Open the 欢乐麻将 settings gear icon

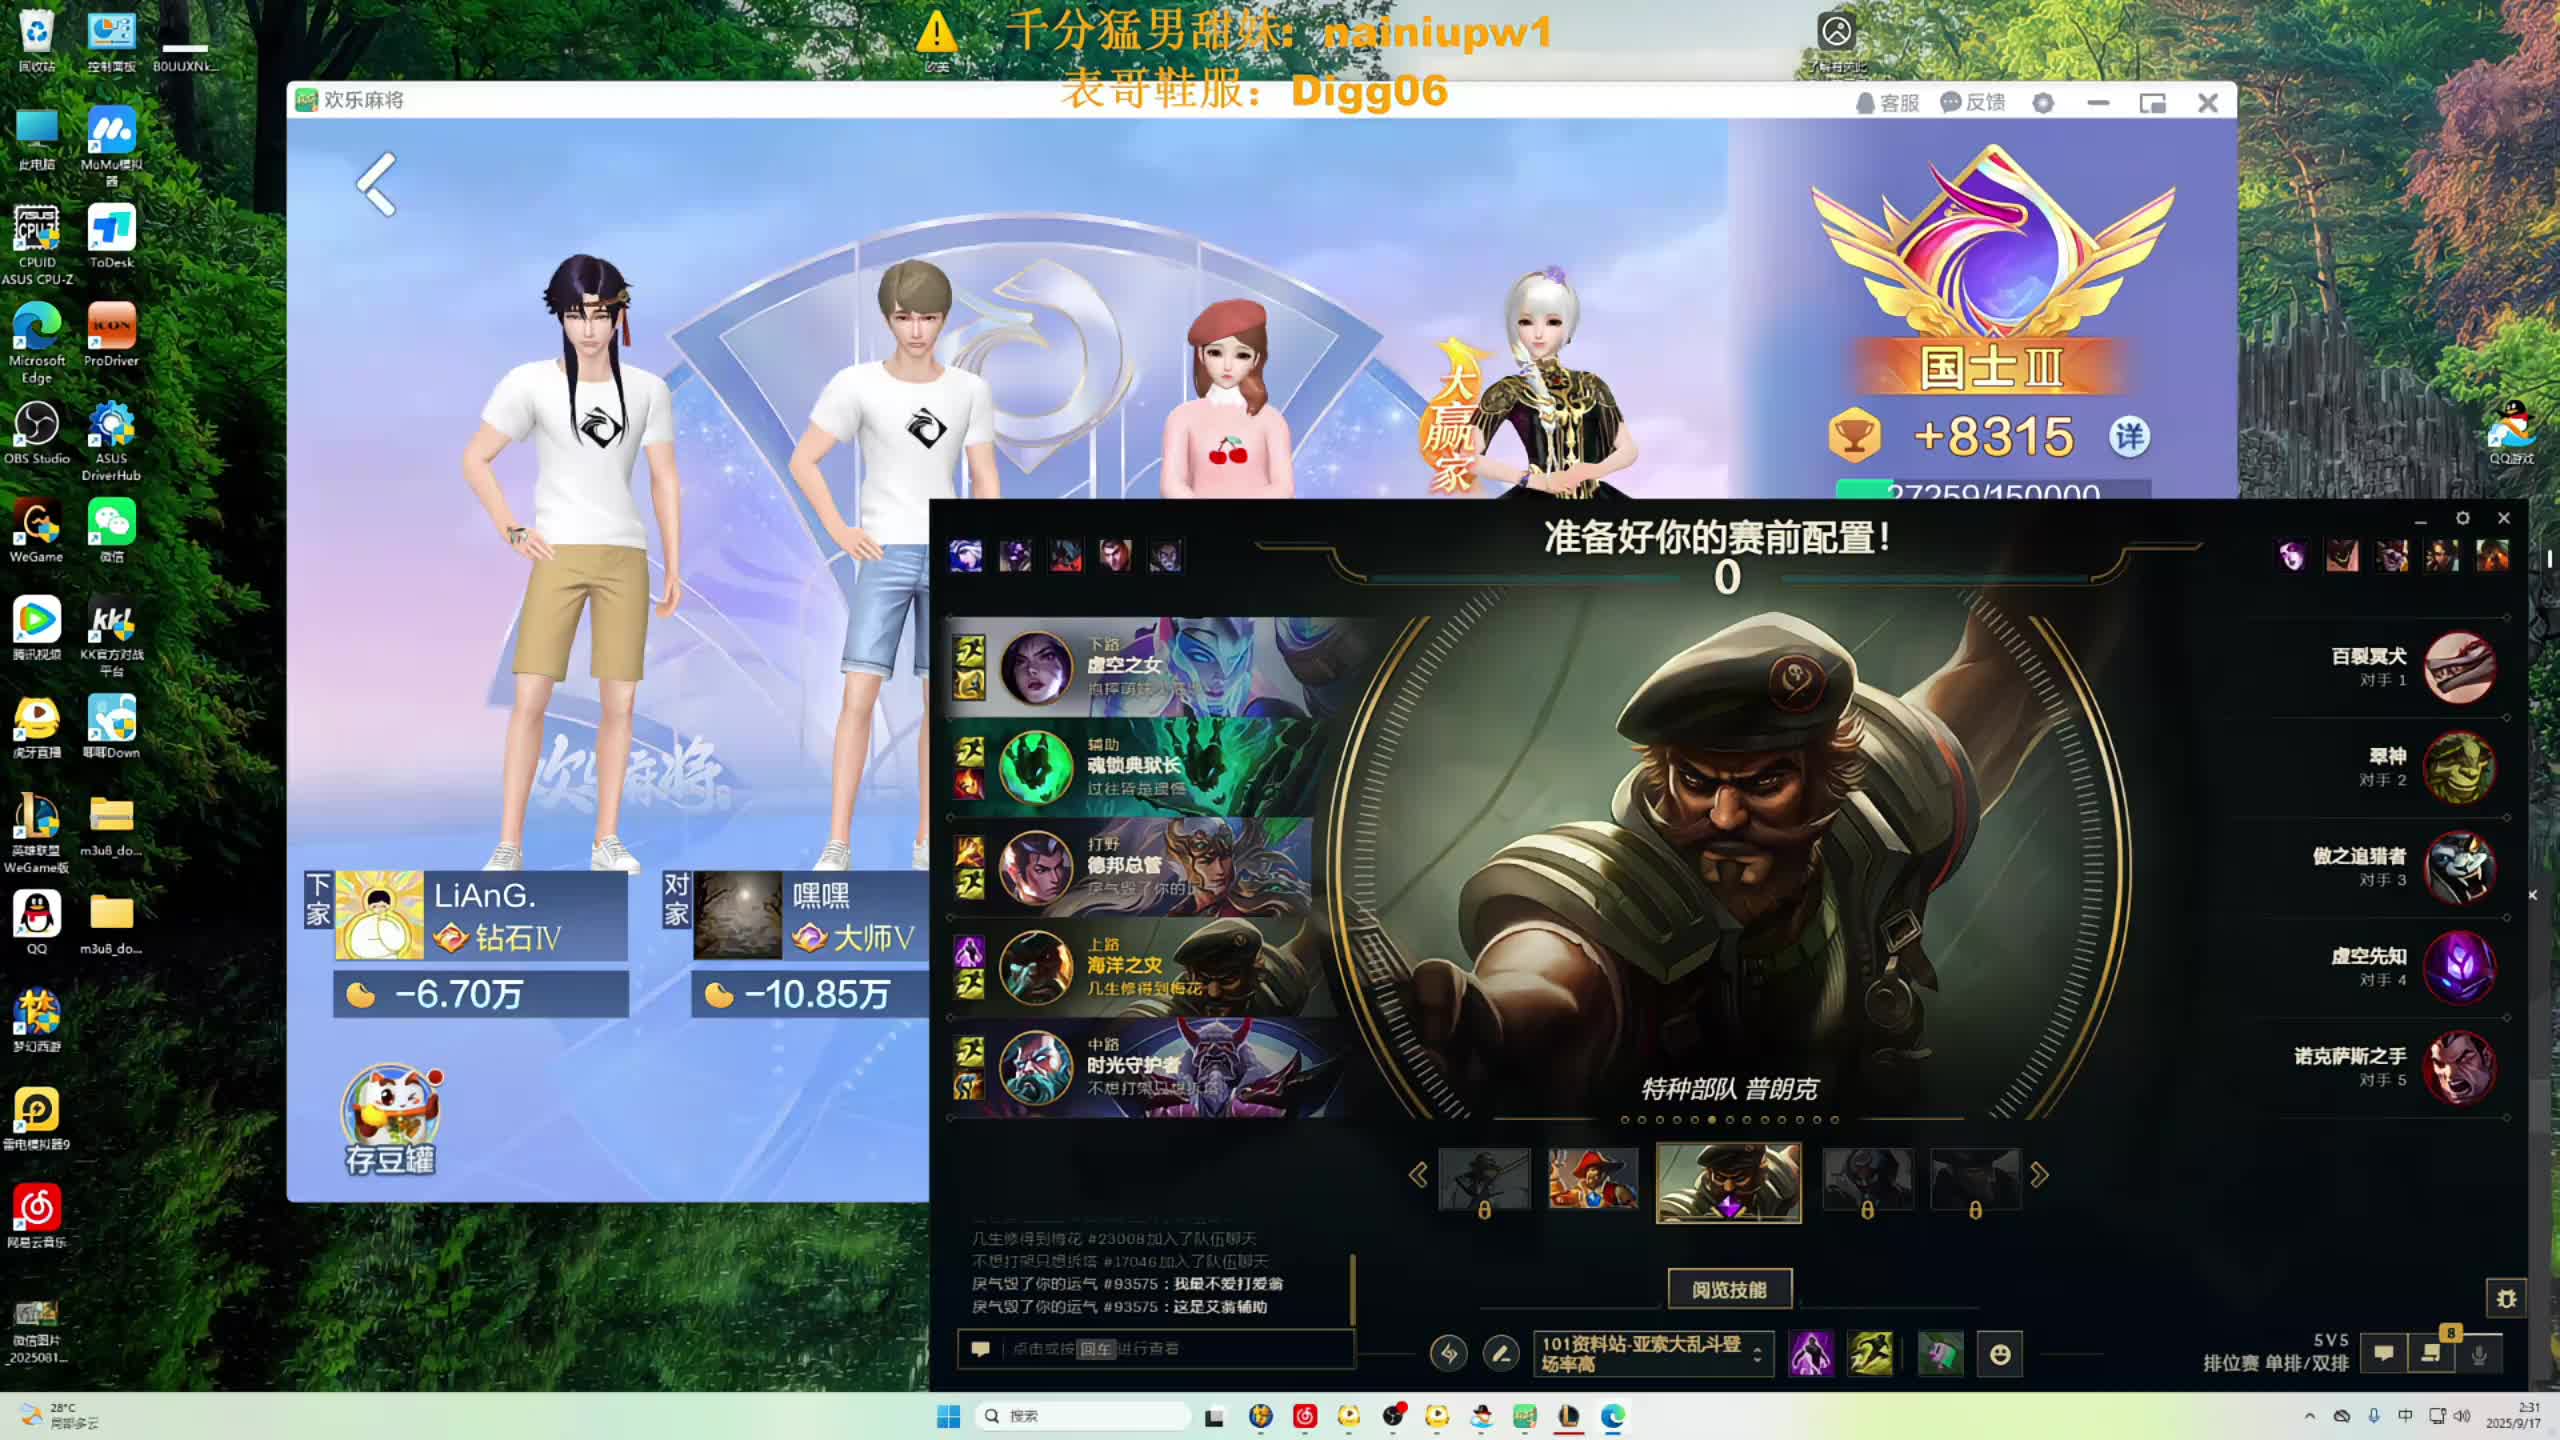click(x=2043, y=103)
